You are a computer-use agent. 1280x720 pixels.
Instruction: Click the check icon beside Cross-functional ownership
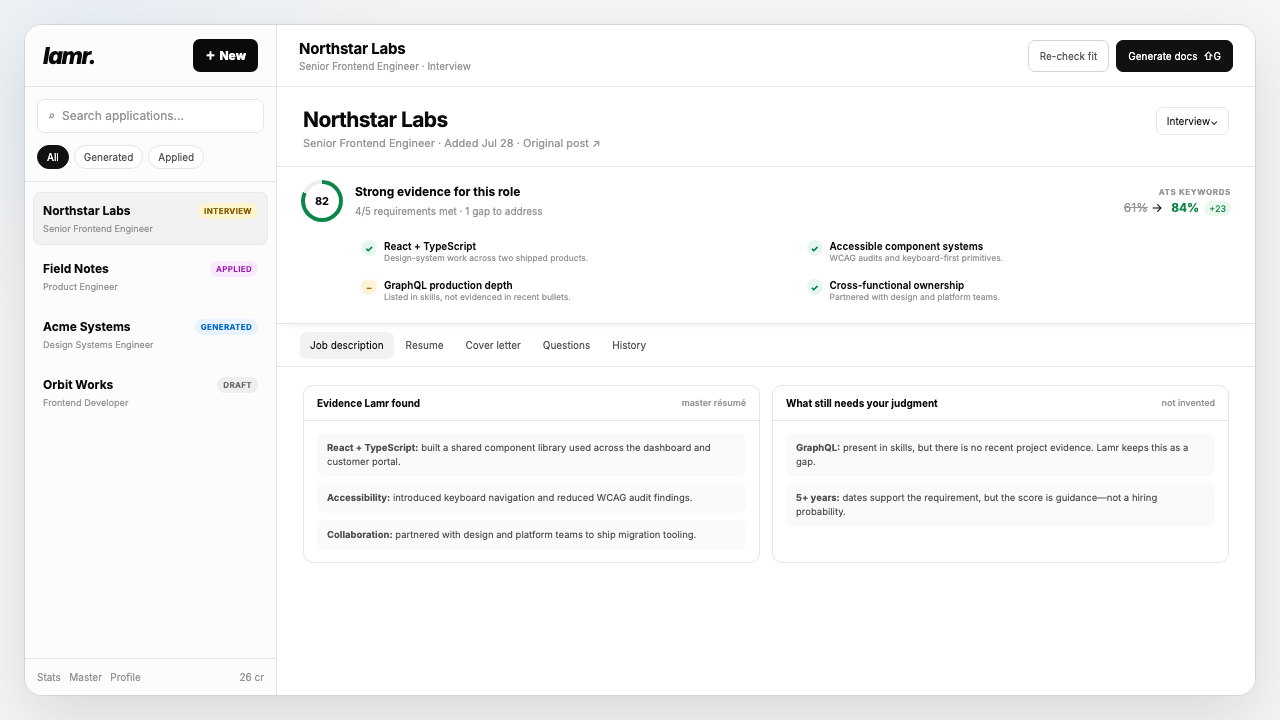[815, 287]
